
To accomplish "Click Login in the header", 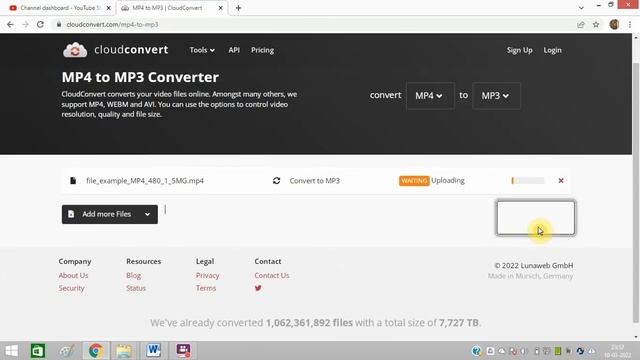I will 552,50.
